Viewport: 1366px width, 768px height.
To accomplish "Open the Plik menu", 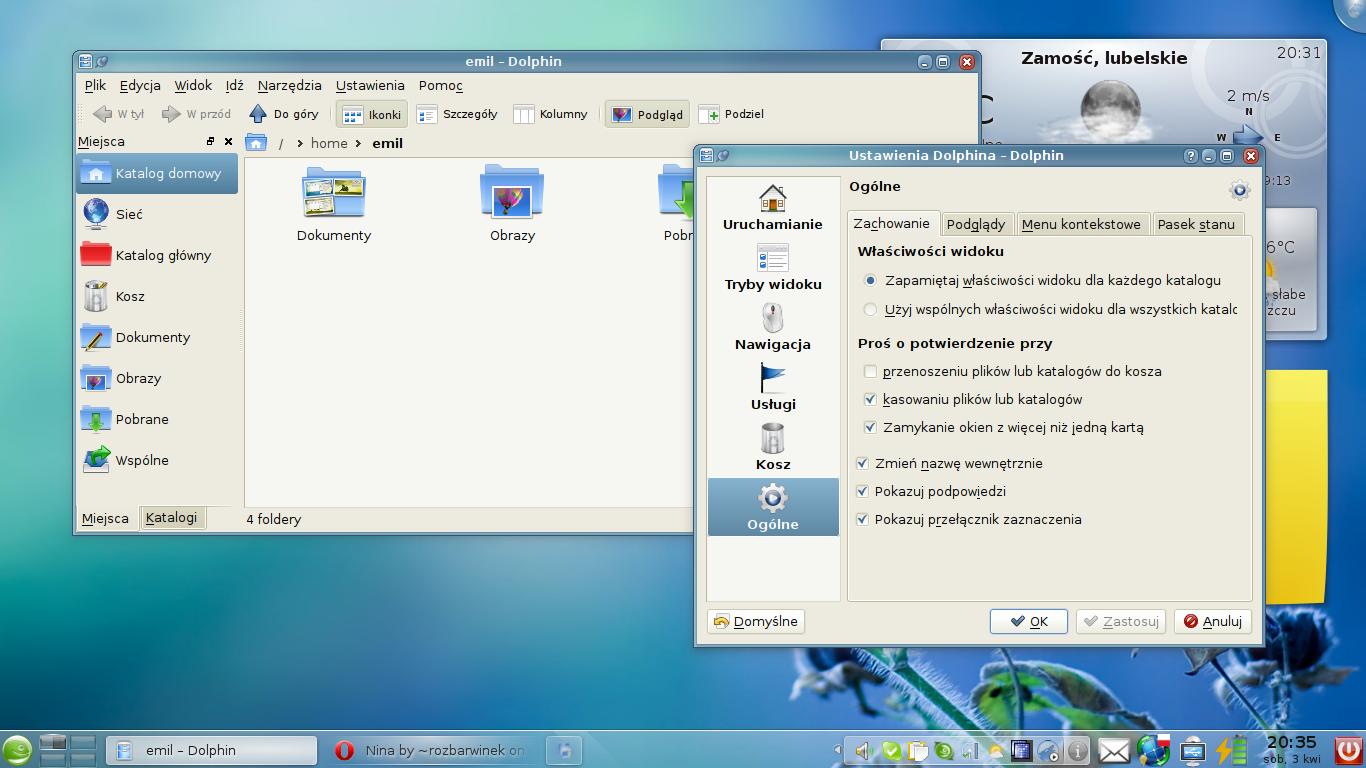I will coord(95,86).
